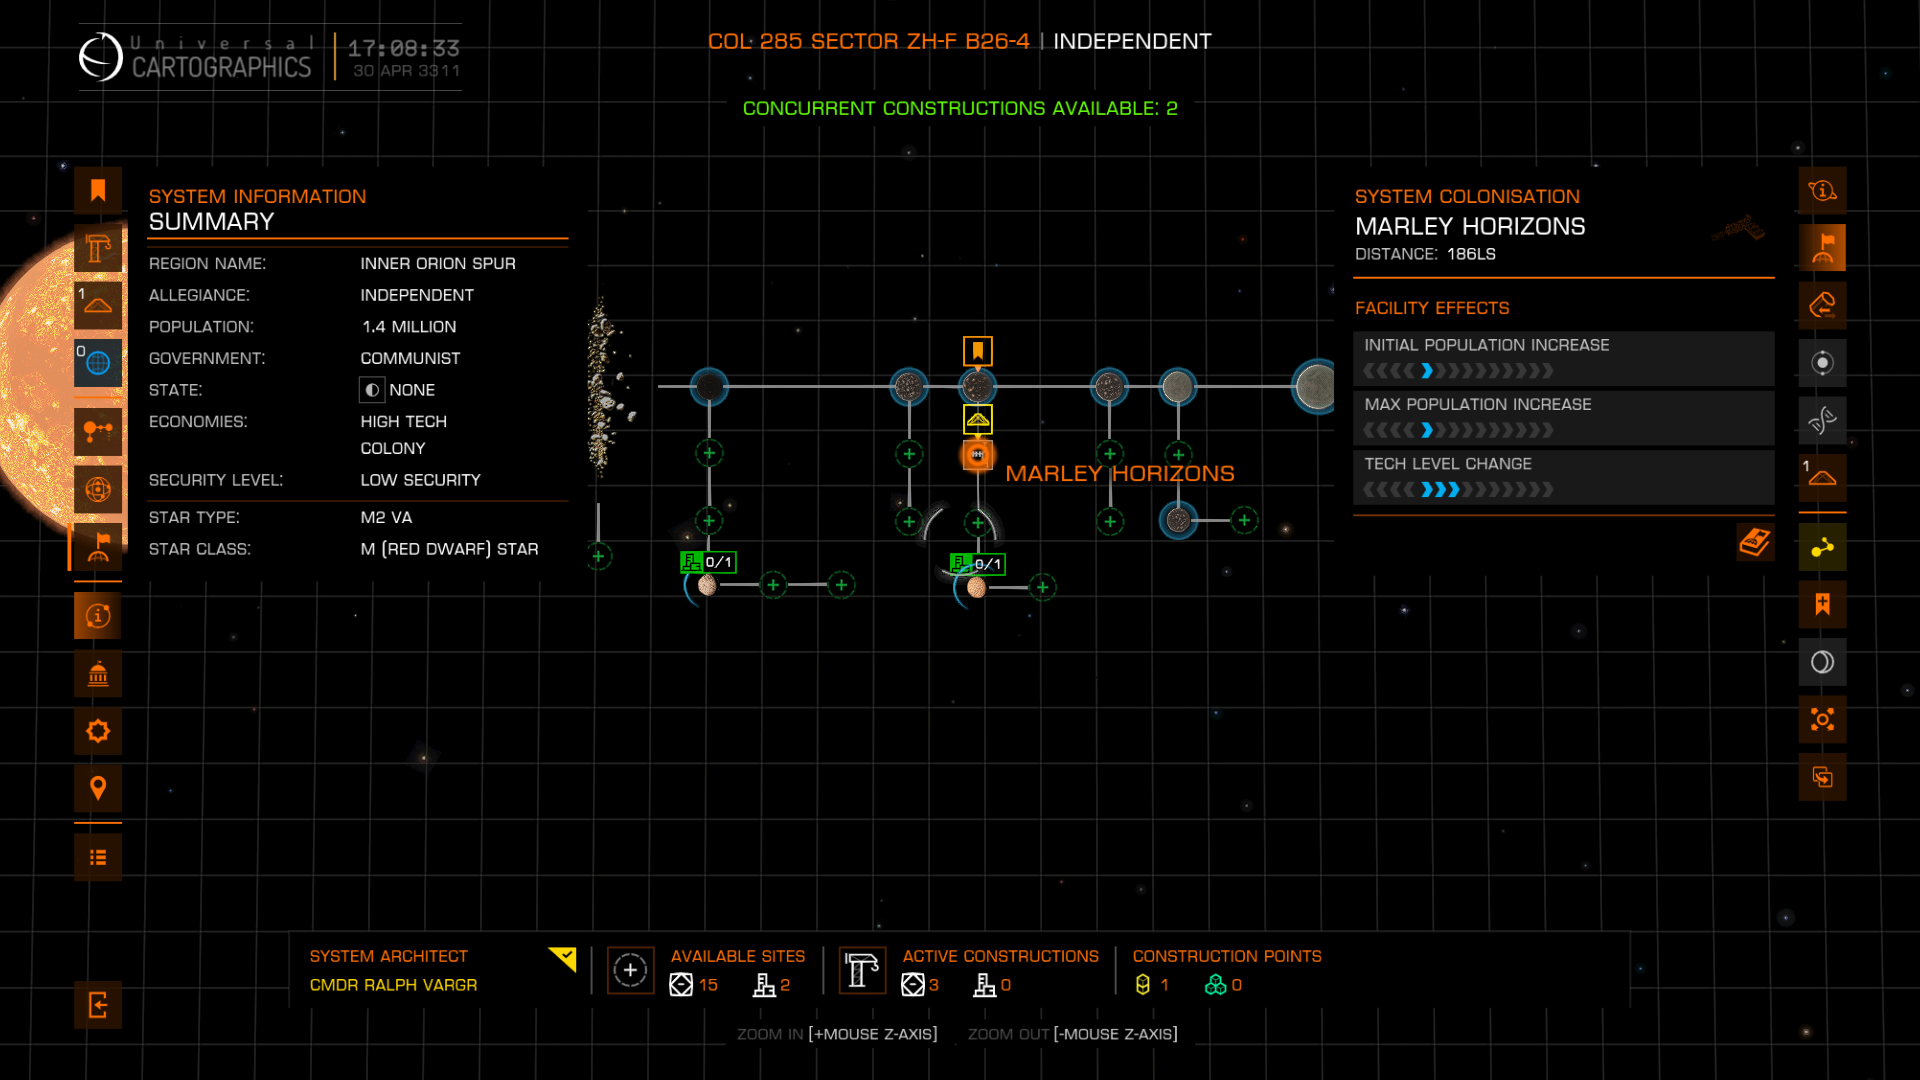Viewport: 1920px width, 1080px height.
Task: Open the bookmarks tab in left sidebar
Action: coord(98,190)
